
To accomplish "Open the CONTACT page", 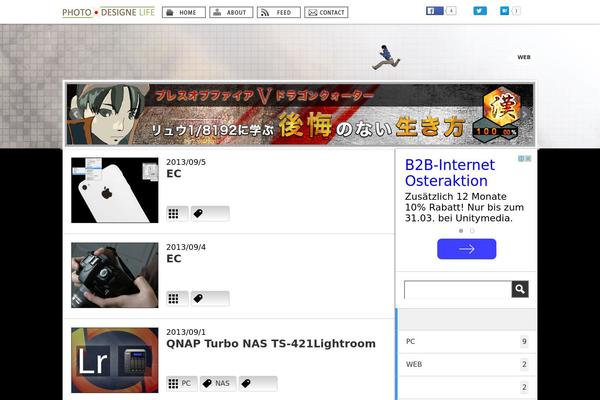I will (326, 12).
